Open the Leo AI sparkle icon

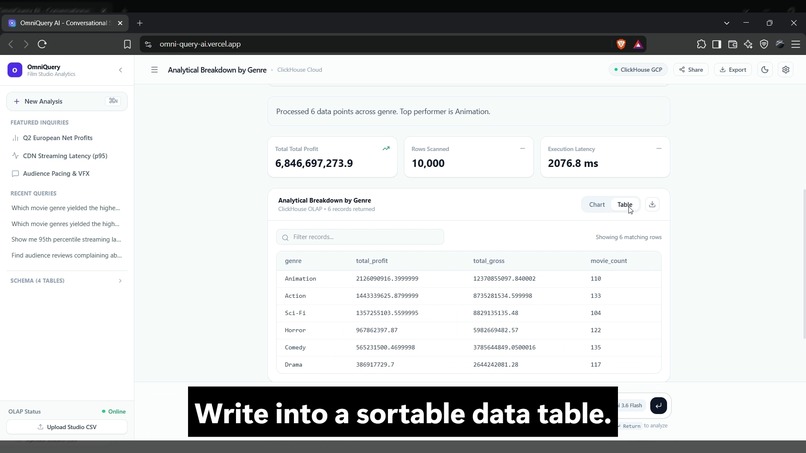[x=748, y=44]
